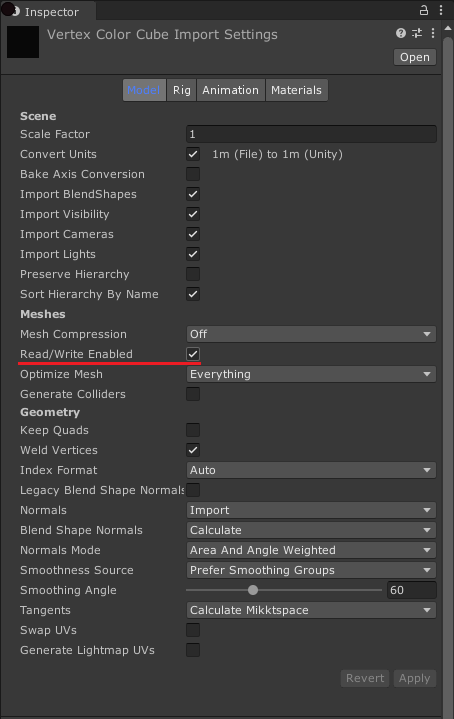Viewport: 454px width, 719px height.
Task: Click the asset preview thumbnail
Action: pos(23,42)
